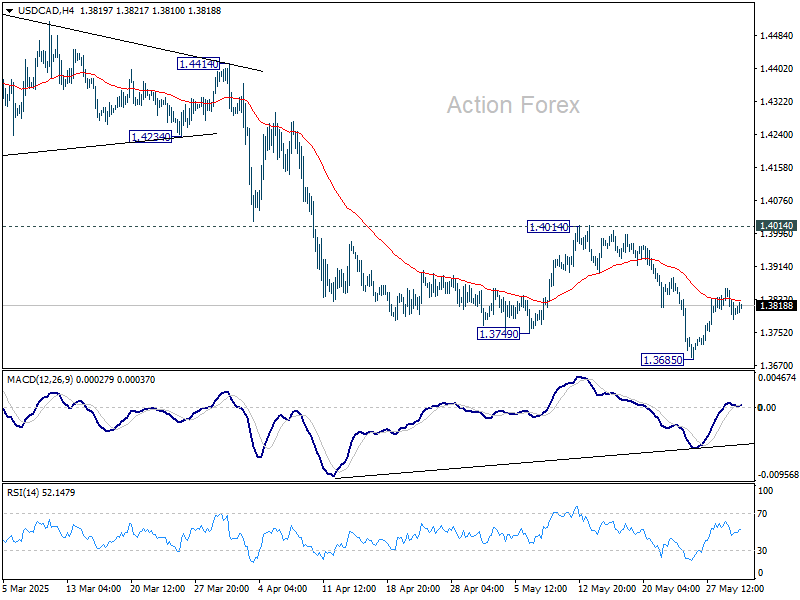800x600 pixels.
Task: Click the 1.44840 price axis value
Action: [x=777, y=36]
